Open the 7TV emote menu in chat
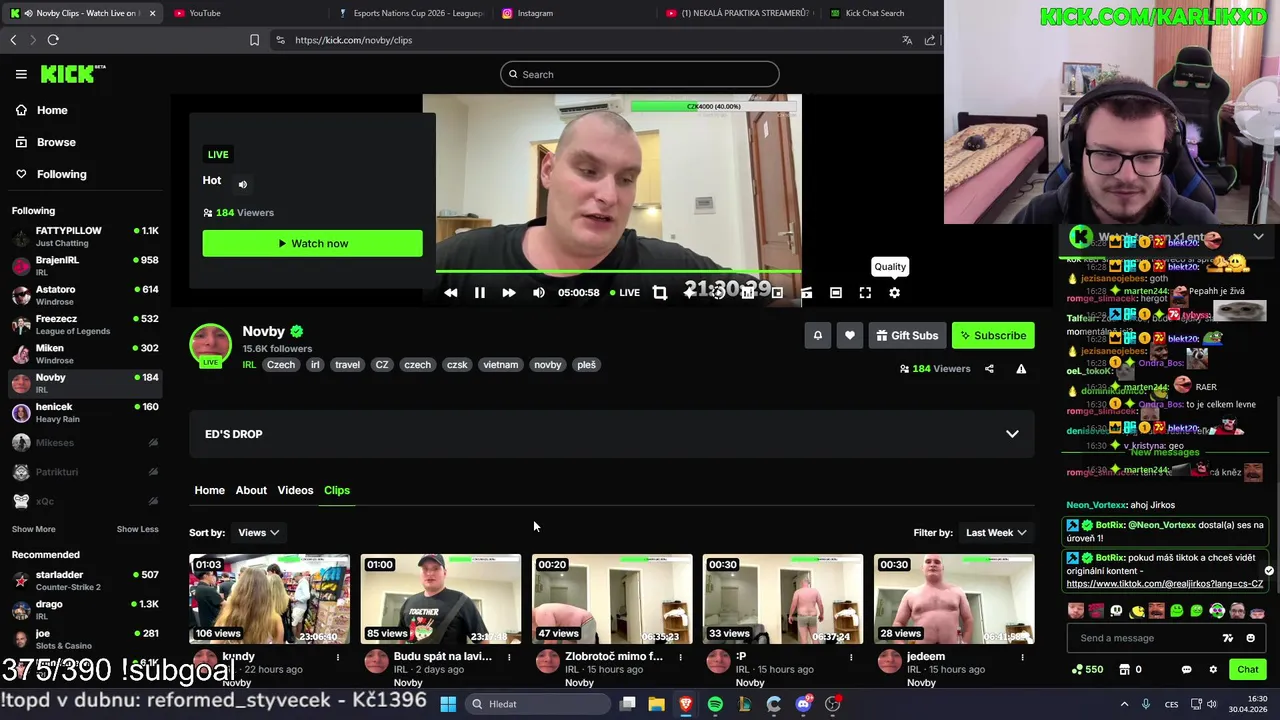The height and width of the screenshot is (720, 1280). pos(1228,638)
